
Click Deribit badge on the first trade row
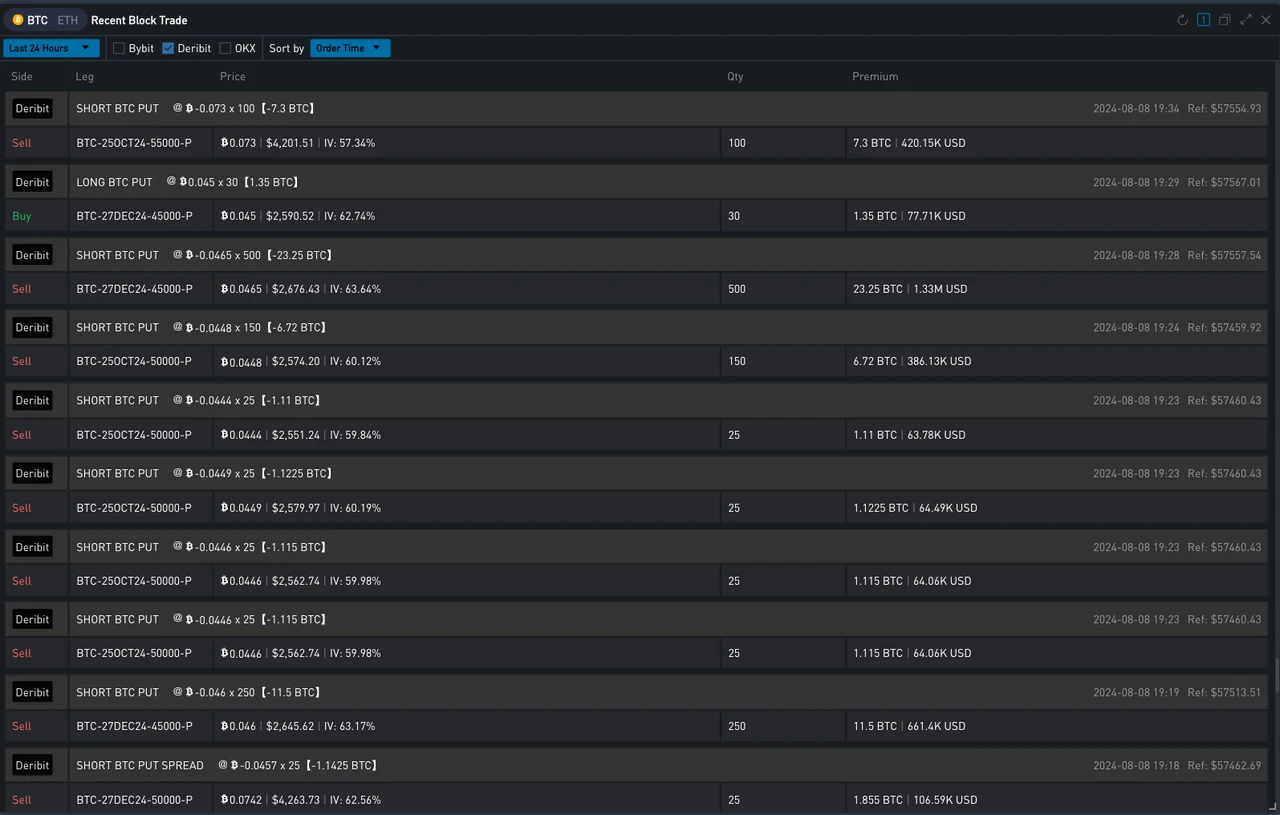pyautogui.click(x=32, y=108)
